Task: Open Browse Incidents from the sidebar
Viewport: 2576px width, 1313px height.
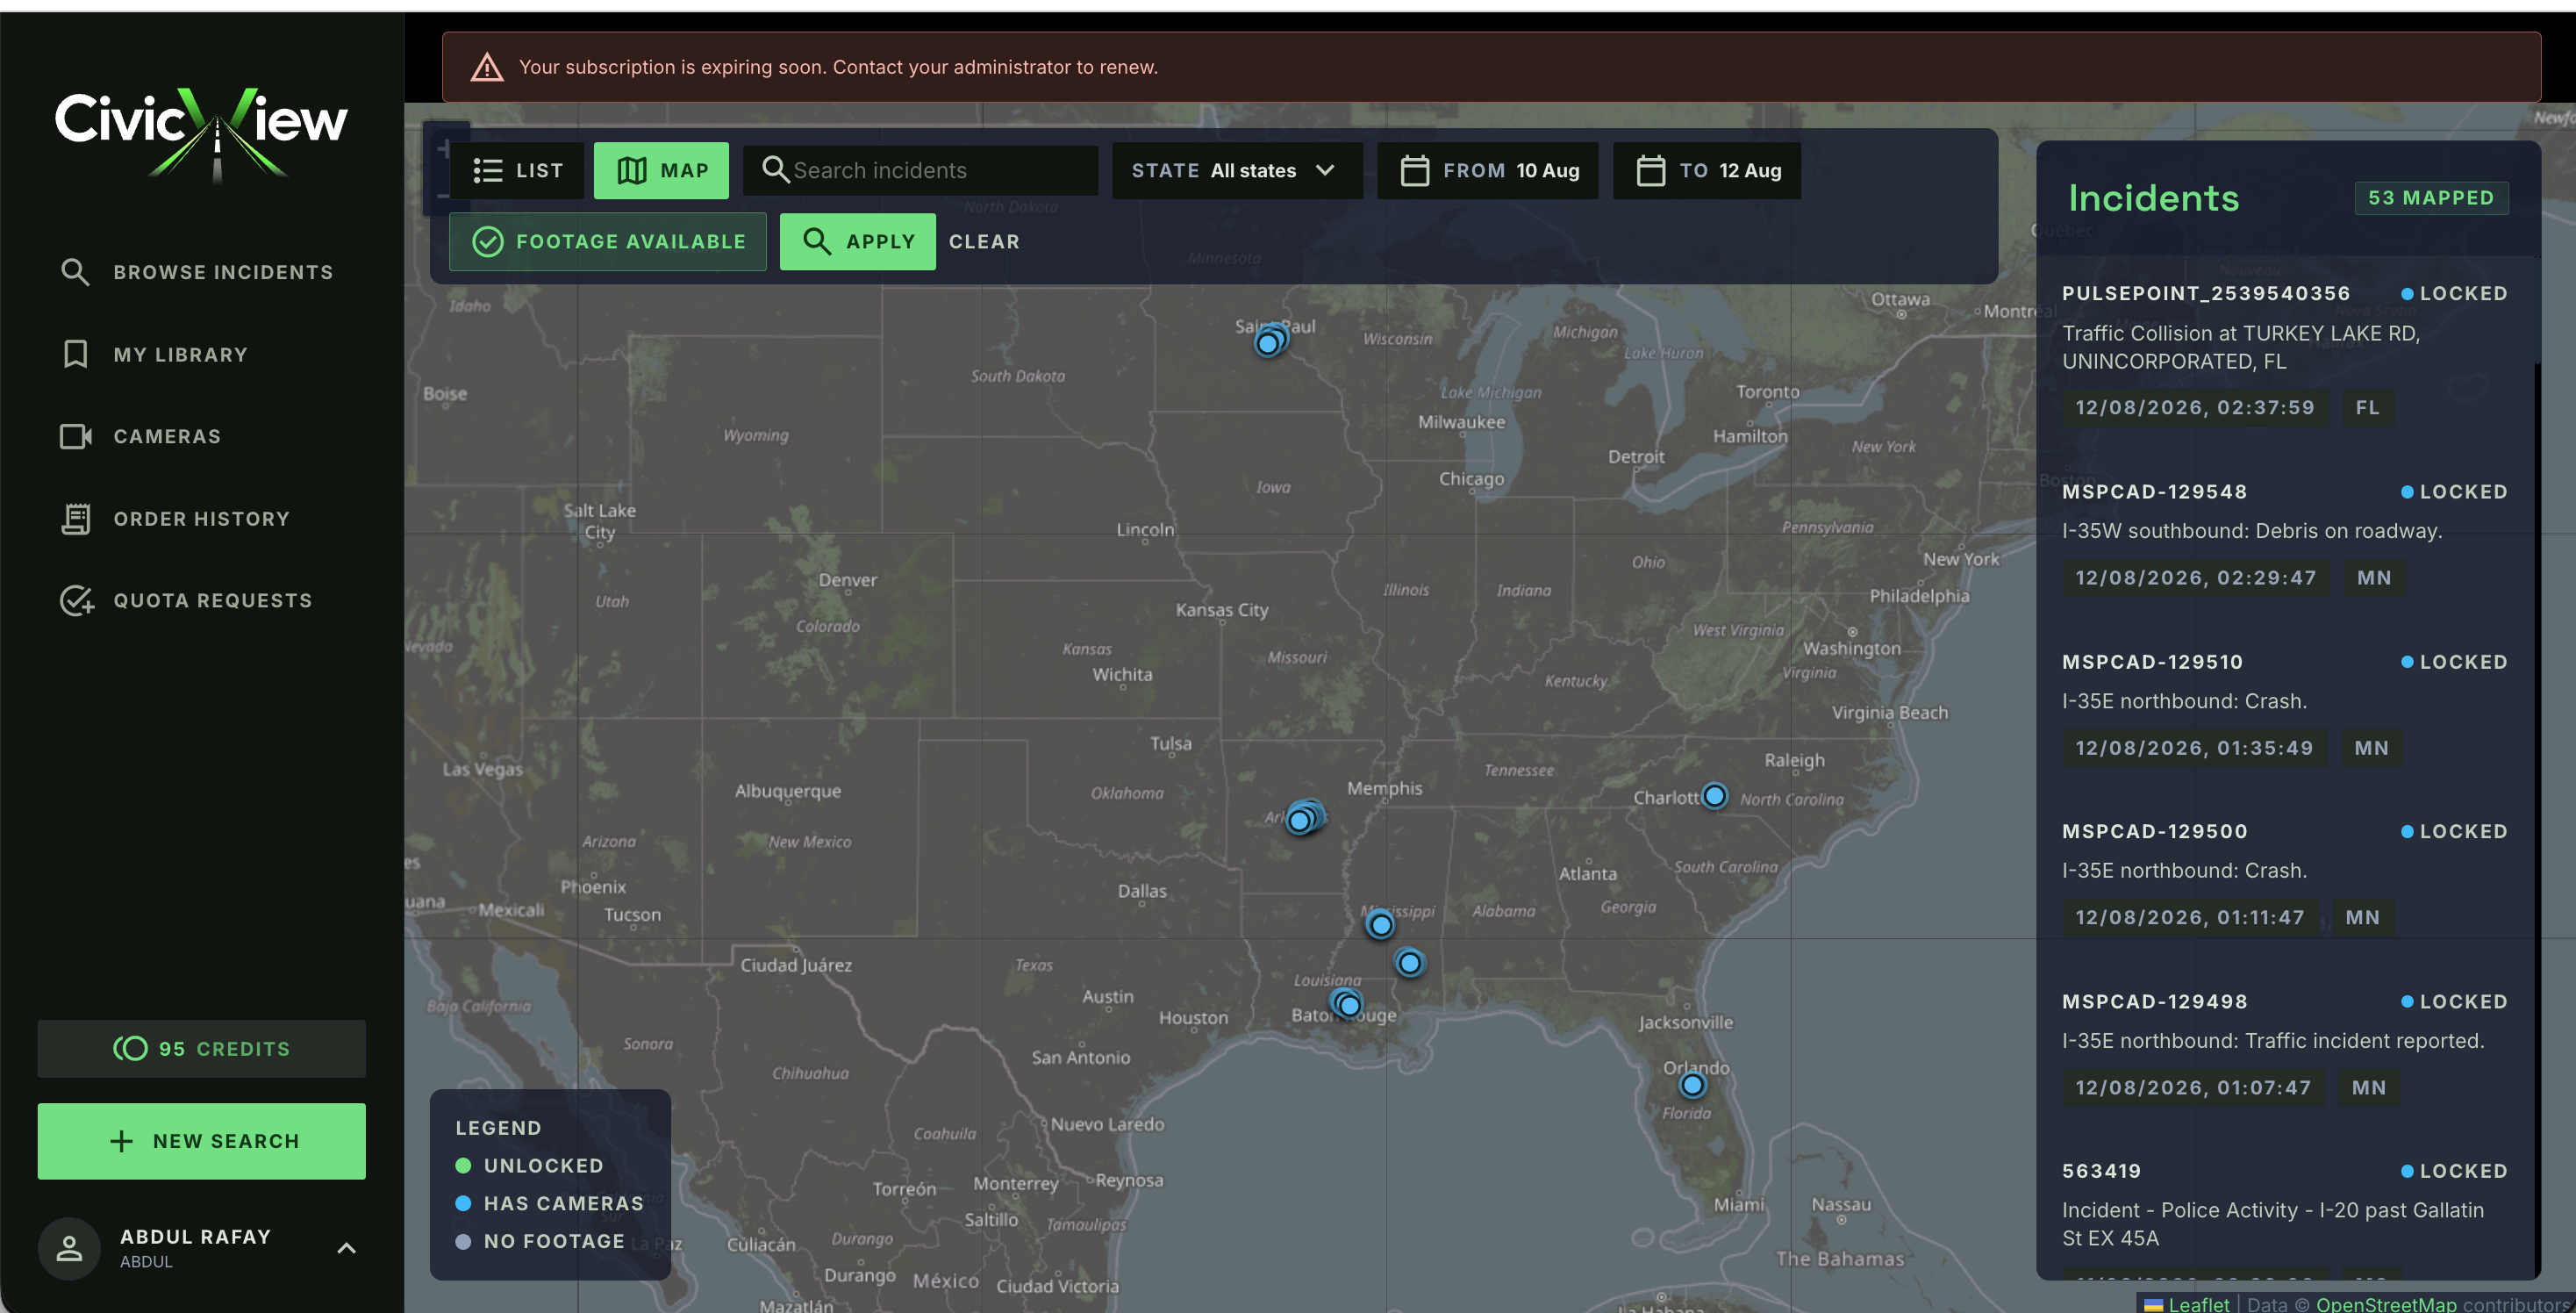Action: (x=196, y=272)
